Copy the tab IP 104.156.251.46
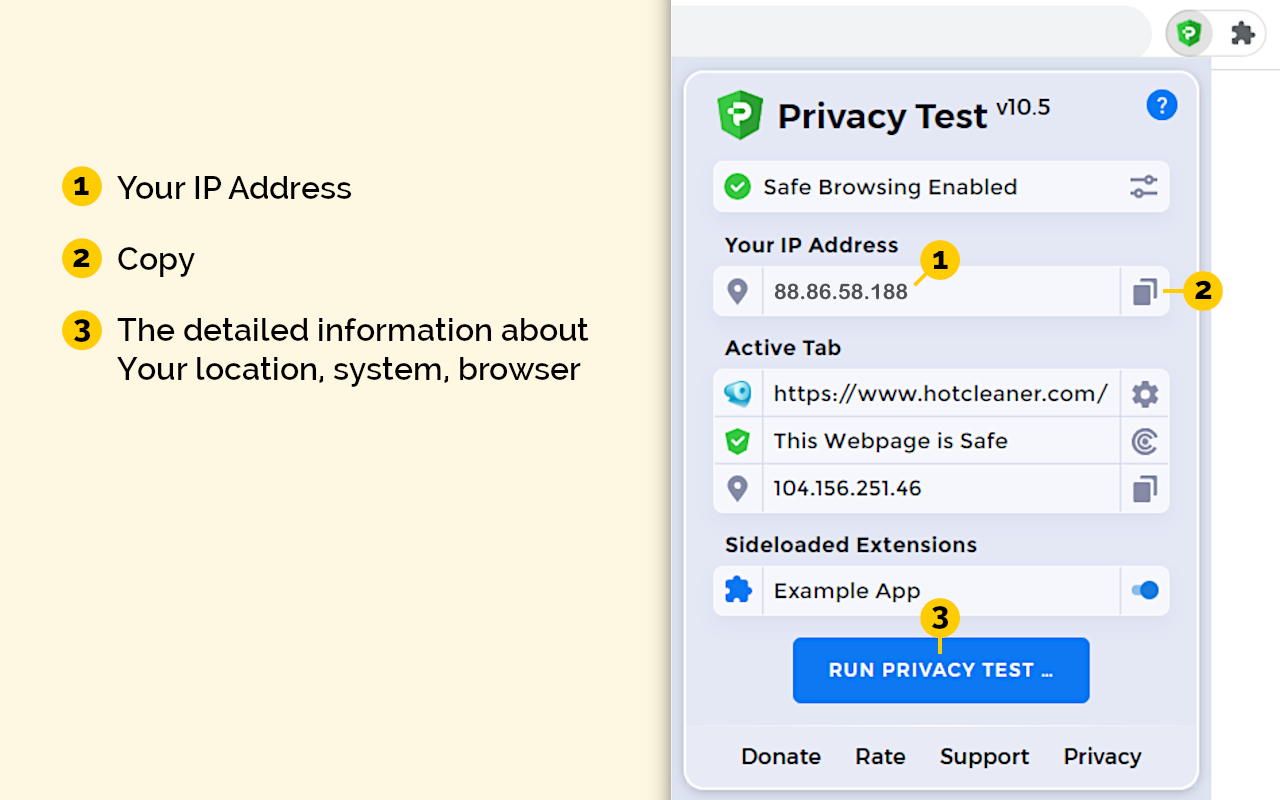The height and width of the screenshot is (800, 1280). pos(1144,488)
